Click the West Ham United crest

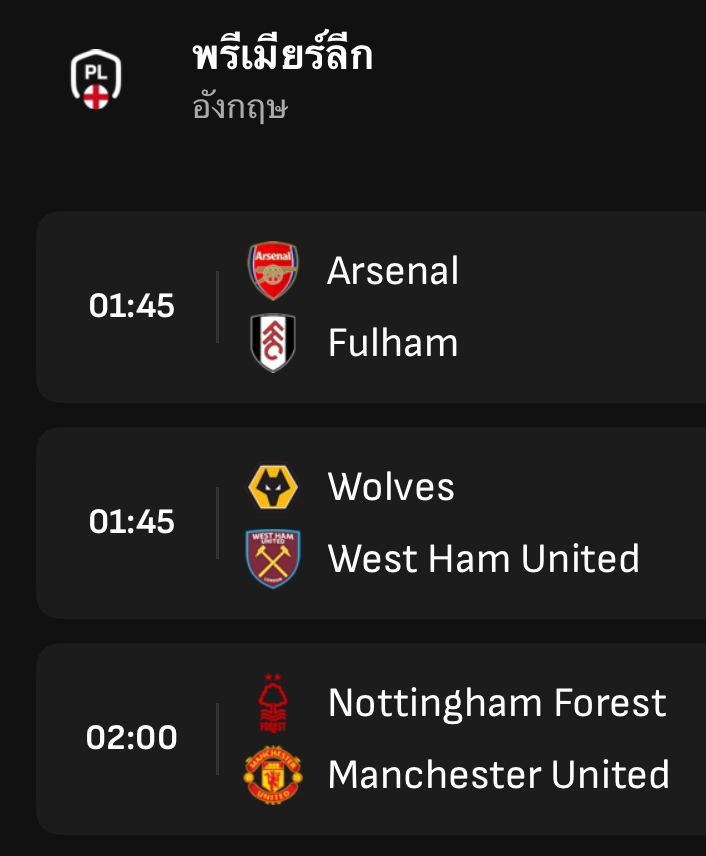pyautogui.click(x=272, y=559)
